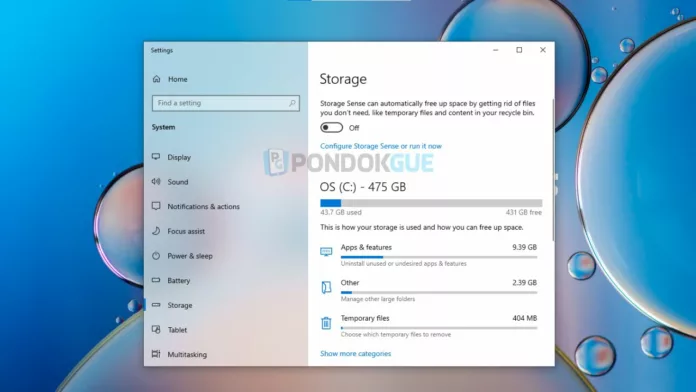
Task: Click the Notifications & actions icon
Action: click(x=156, y=206)
